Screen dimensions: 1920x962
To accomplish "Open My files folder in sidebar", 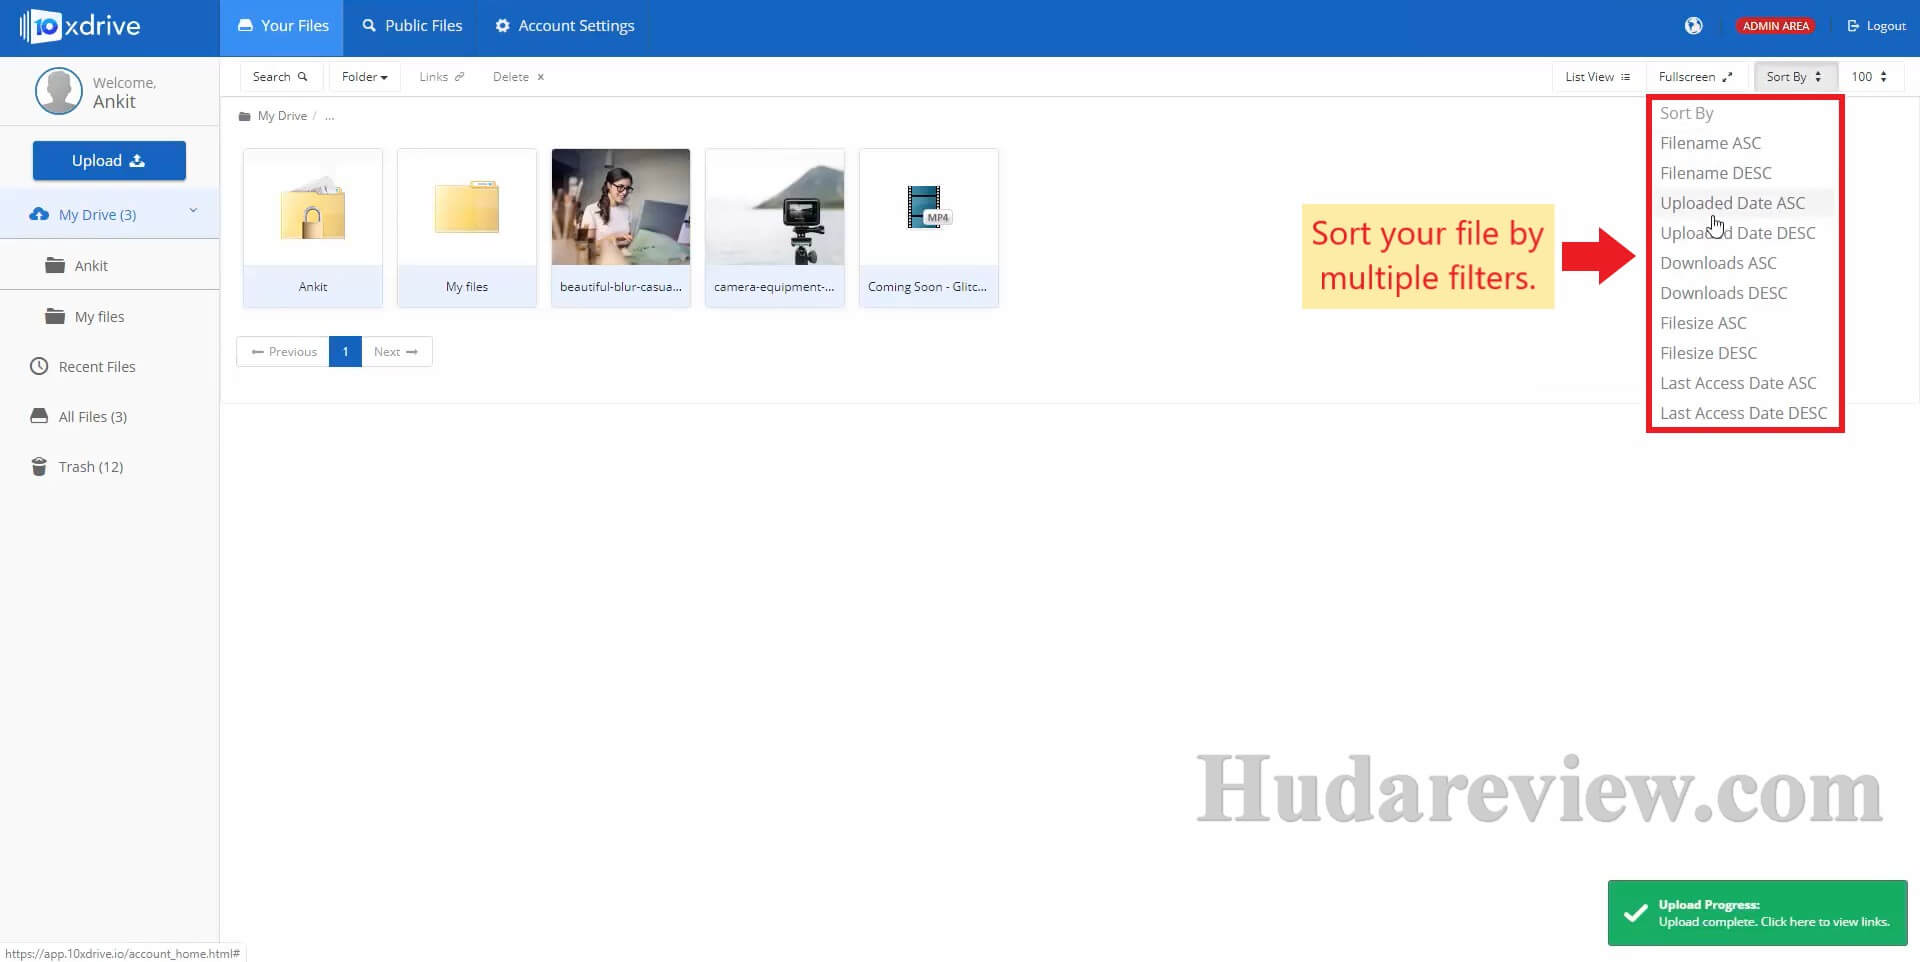I will (x=109, y=317).
